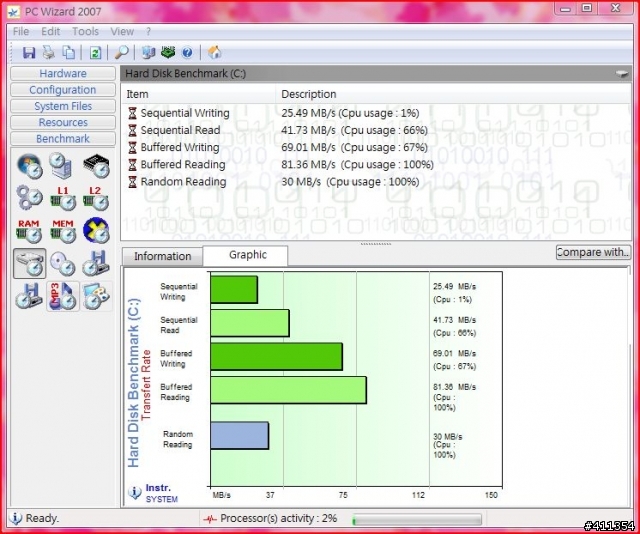Switch to the Information tab
The width and height of the screenshot is (640, 534).
(x=162, y=256)
